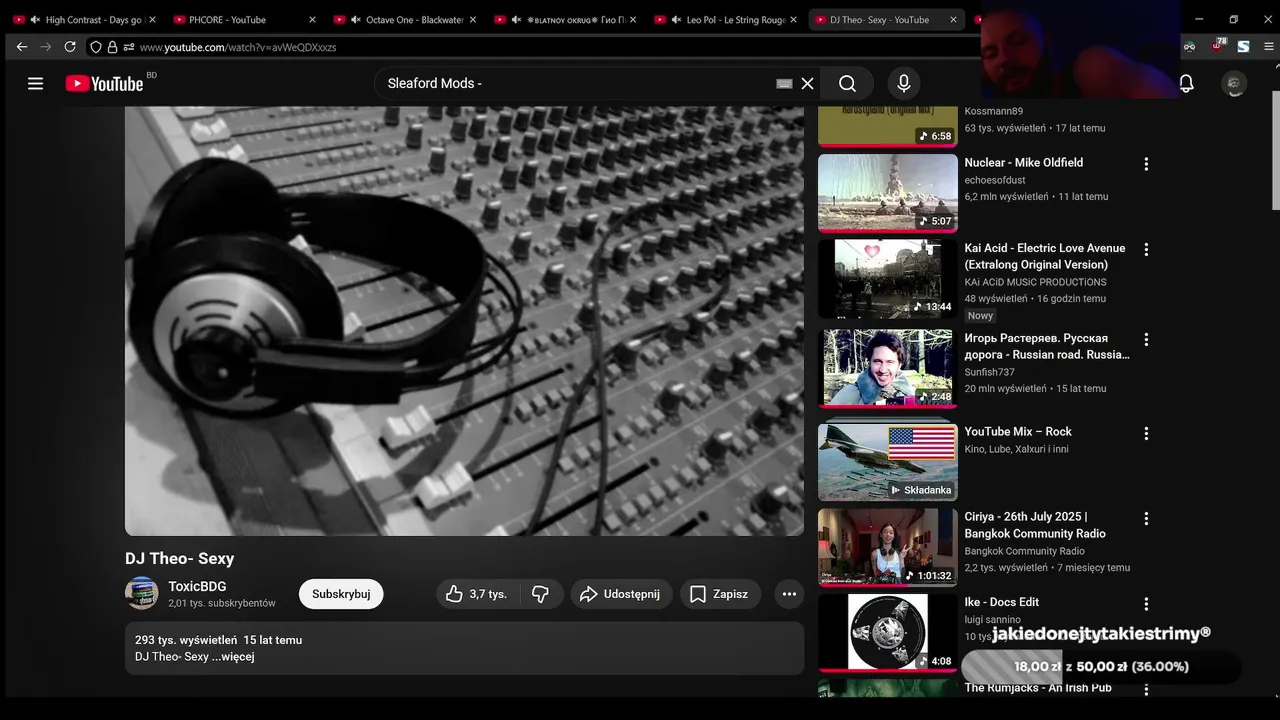Save video to playlist with Zapisz
Screen dimensions: 1280x720
click(x=720, y=594)
